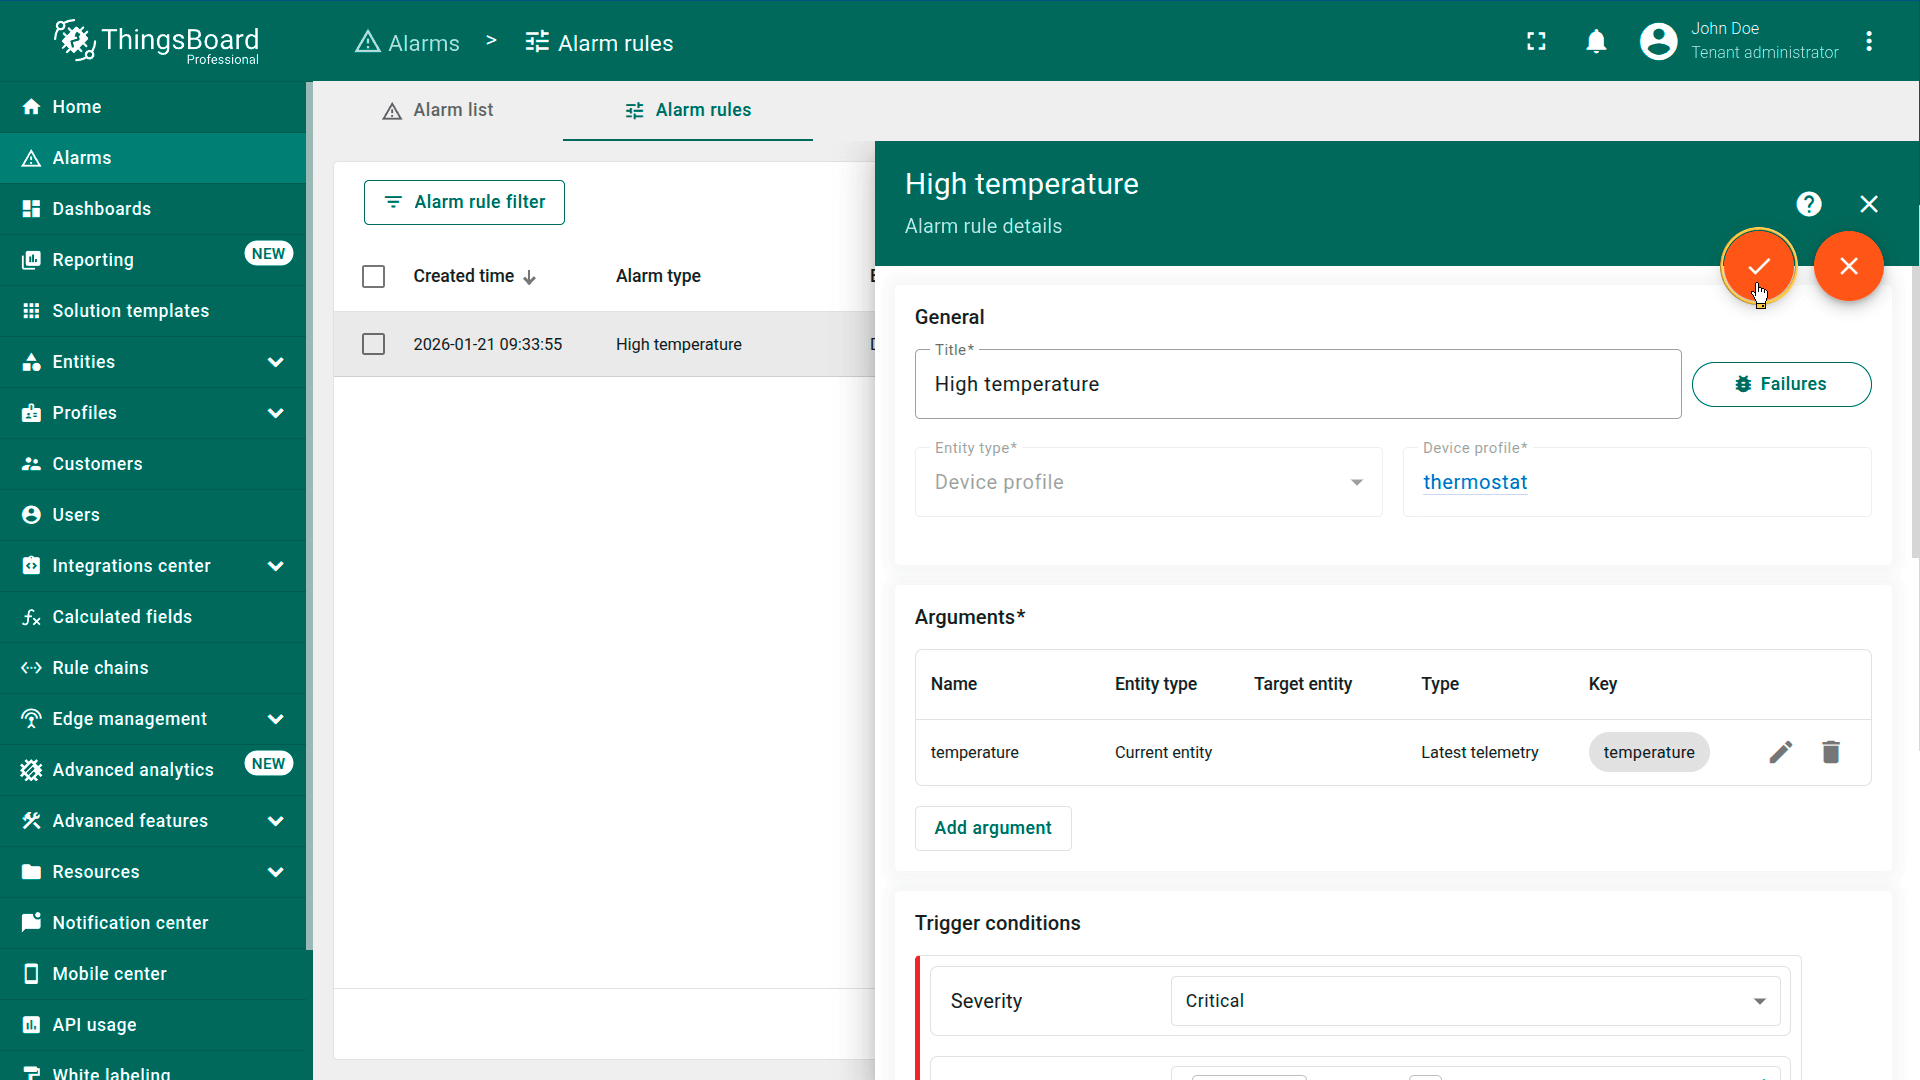1920x1080 pixels.
Task: Sort by Created time column arrow
Action: coord(529,277)
